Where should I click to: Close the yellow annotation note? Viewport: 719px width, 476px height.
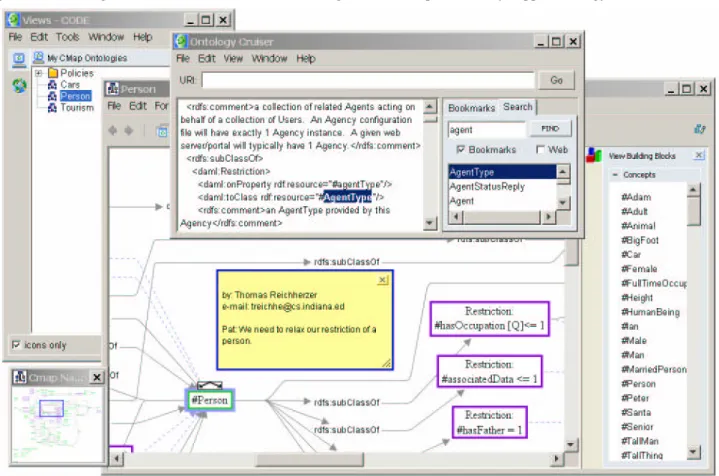[x=382, y=280]
